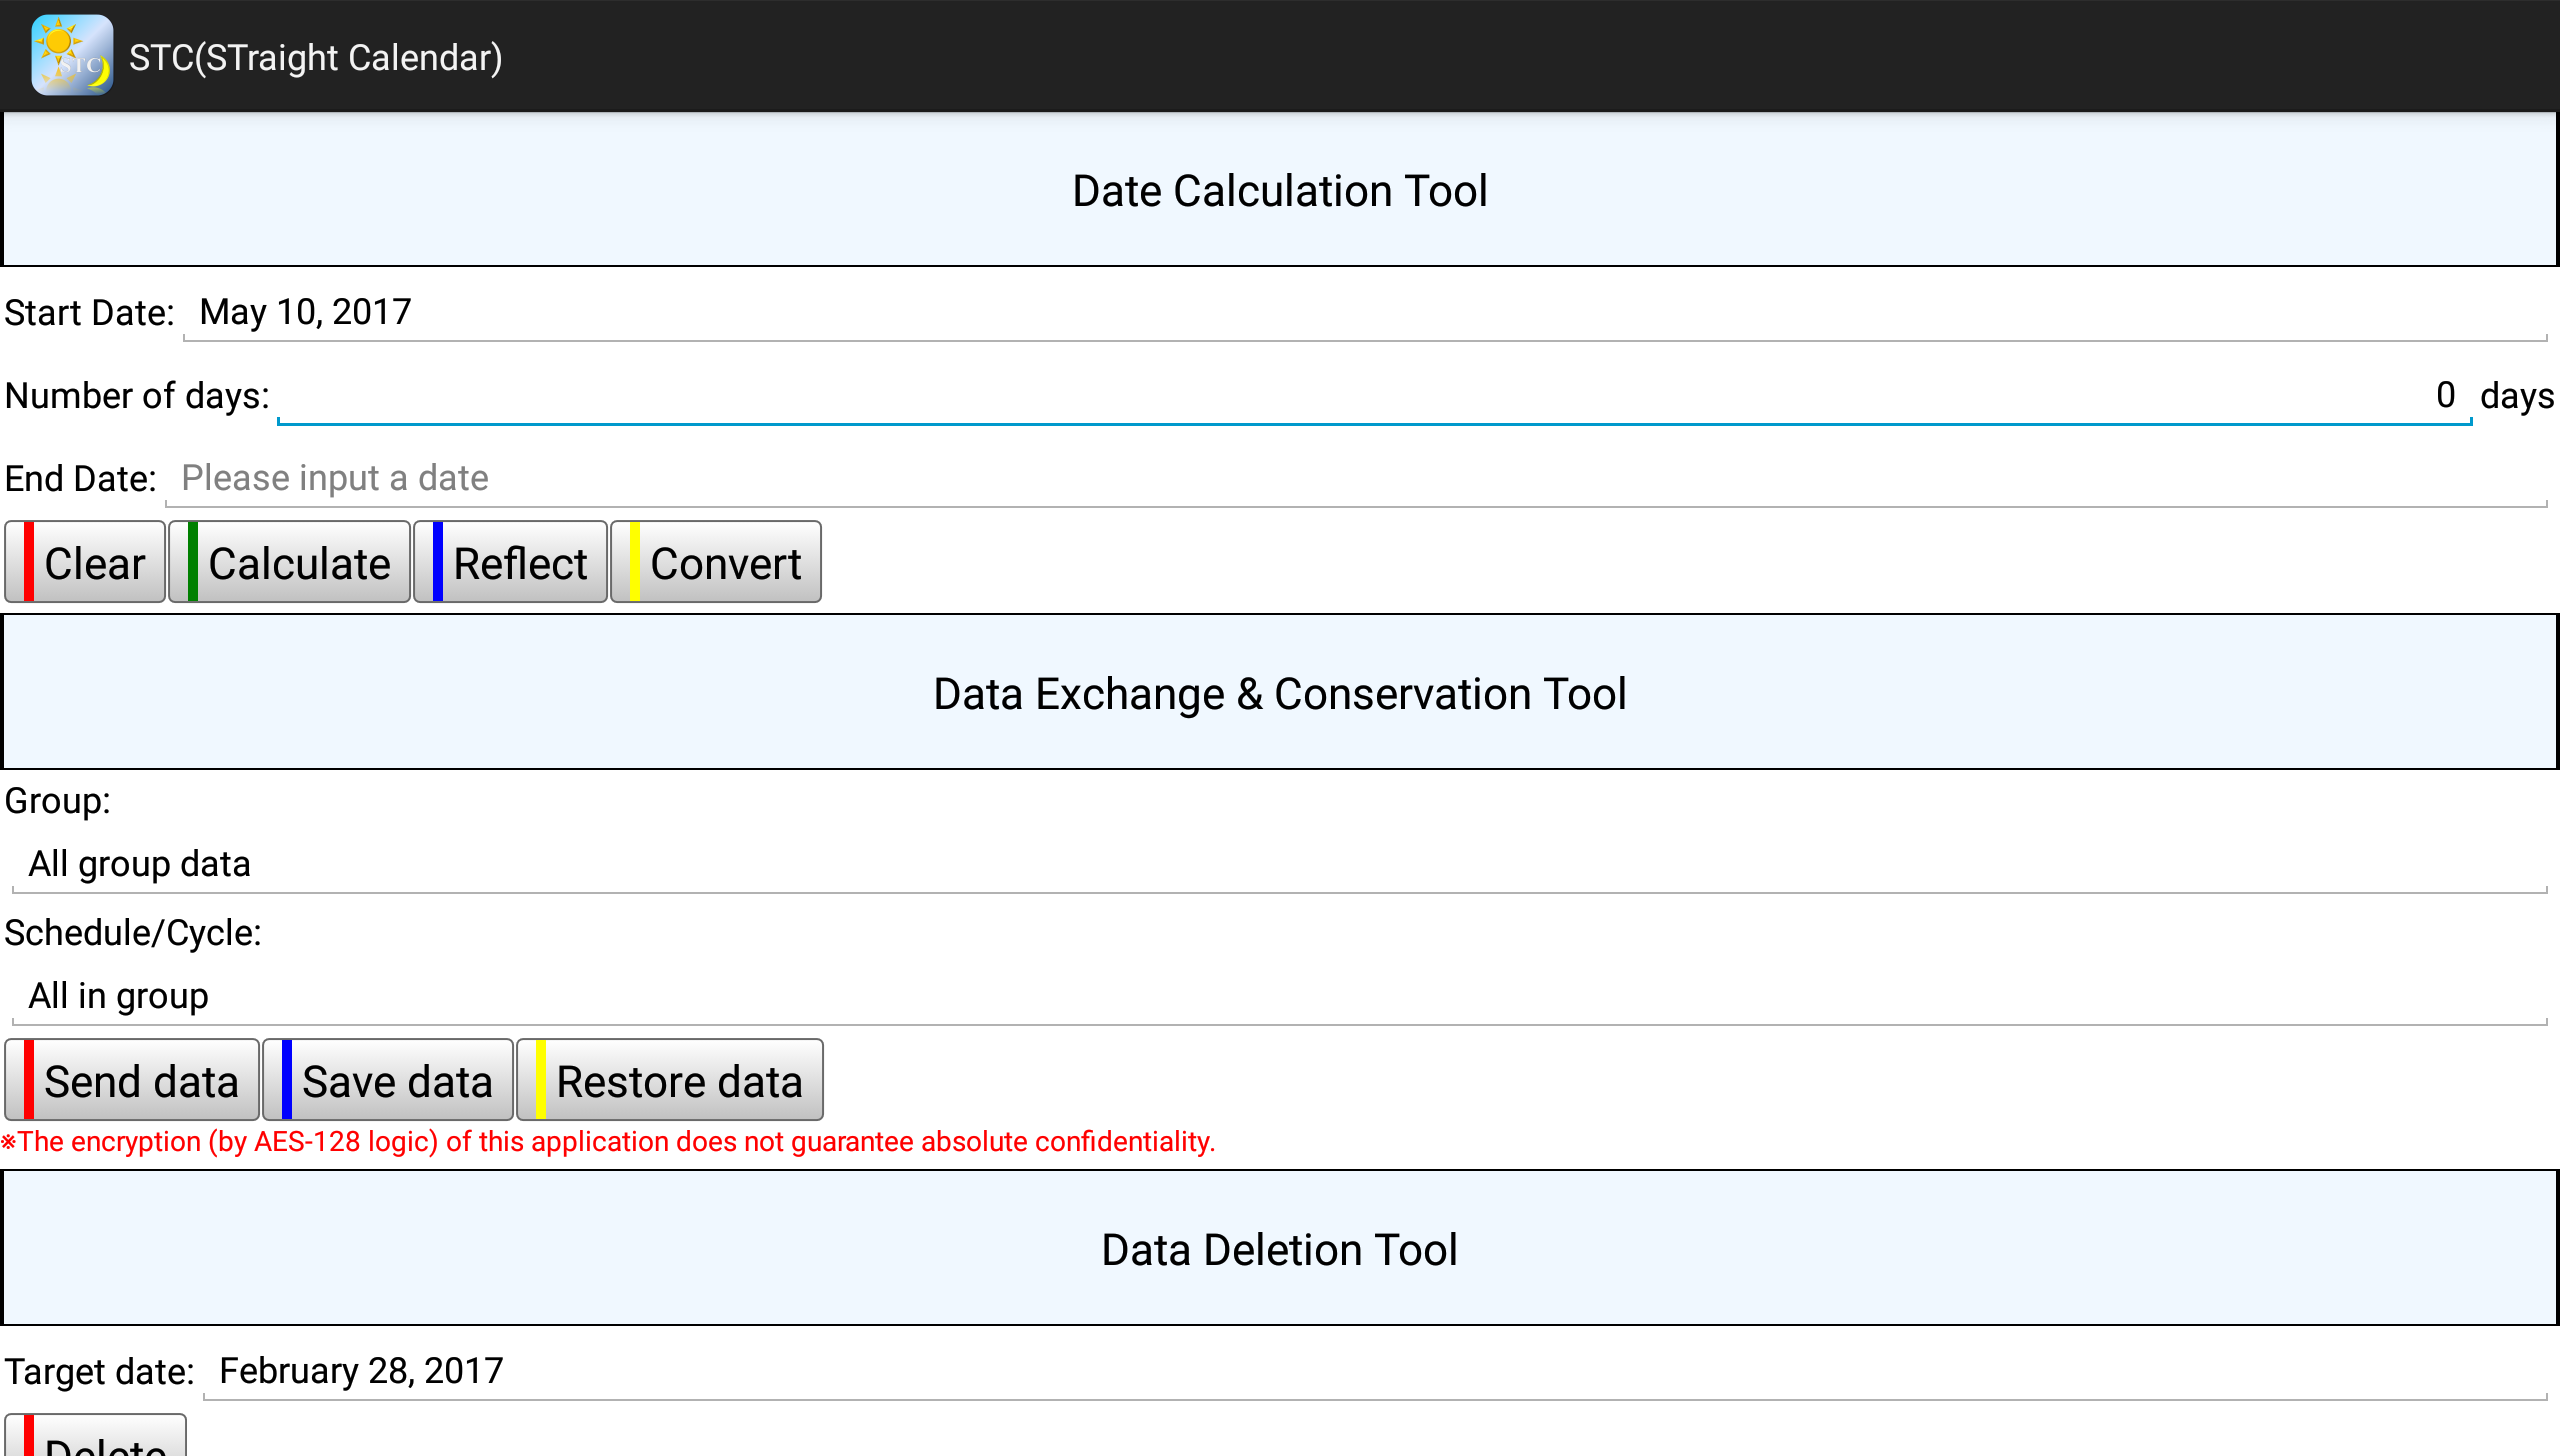This screenshot has height=1456, width=2560.
Task: Click the STC(STraight Calendar) title text
Action: click(x=315, y=58)
